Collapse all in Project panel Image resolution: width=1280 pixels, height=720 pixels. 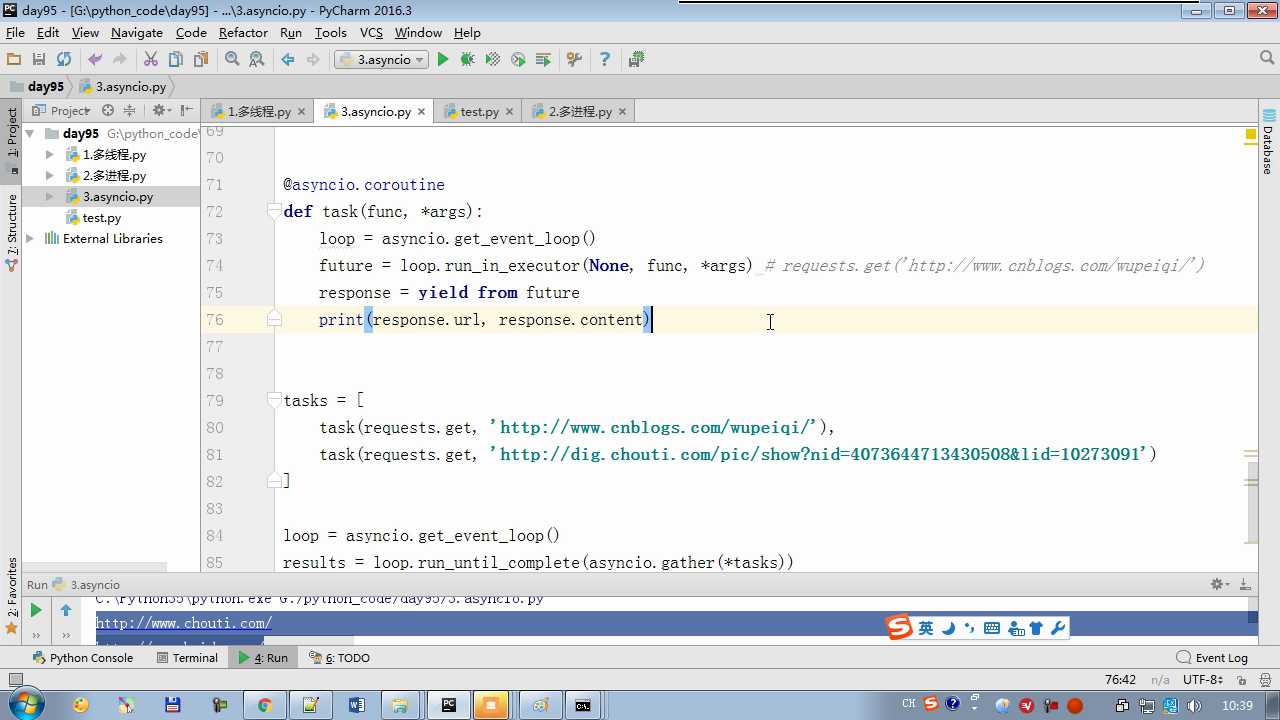point(130,111)
